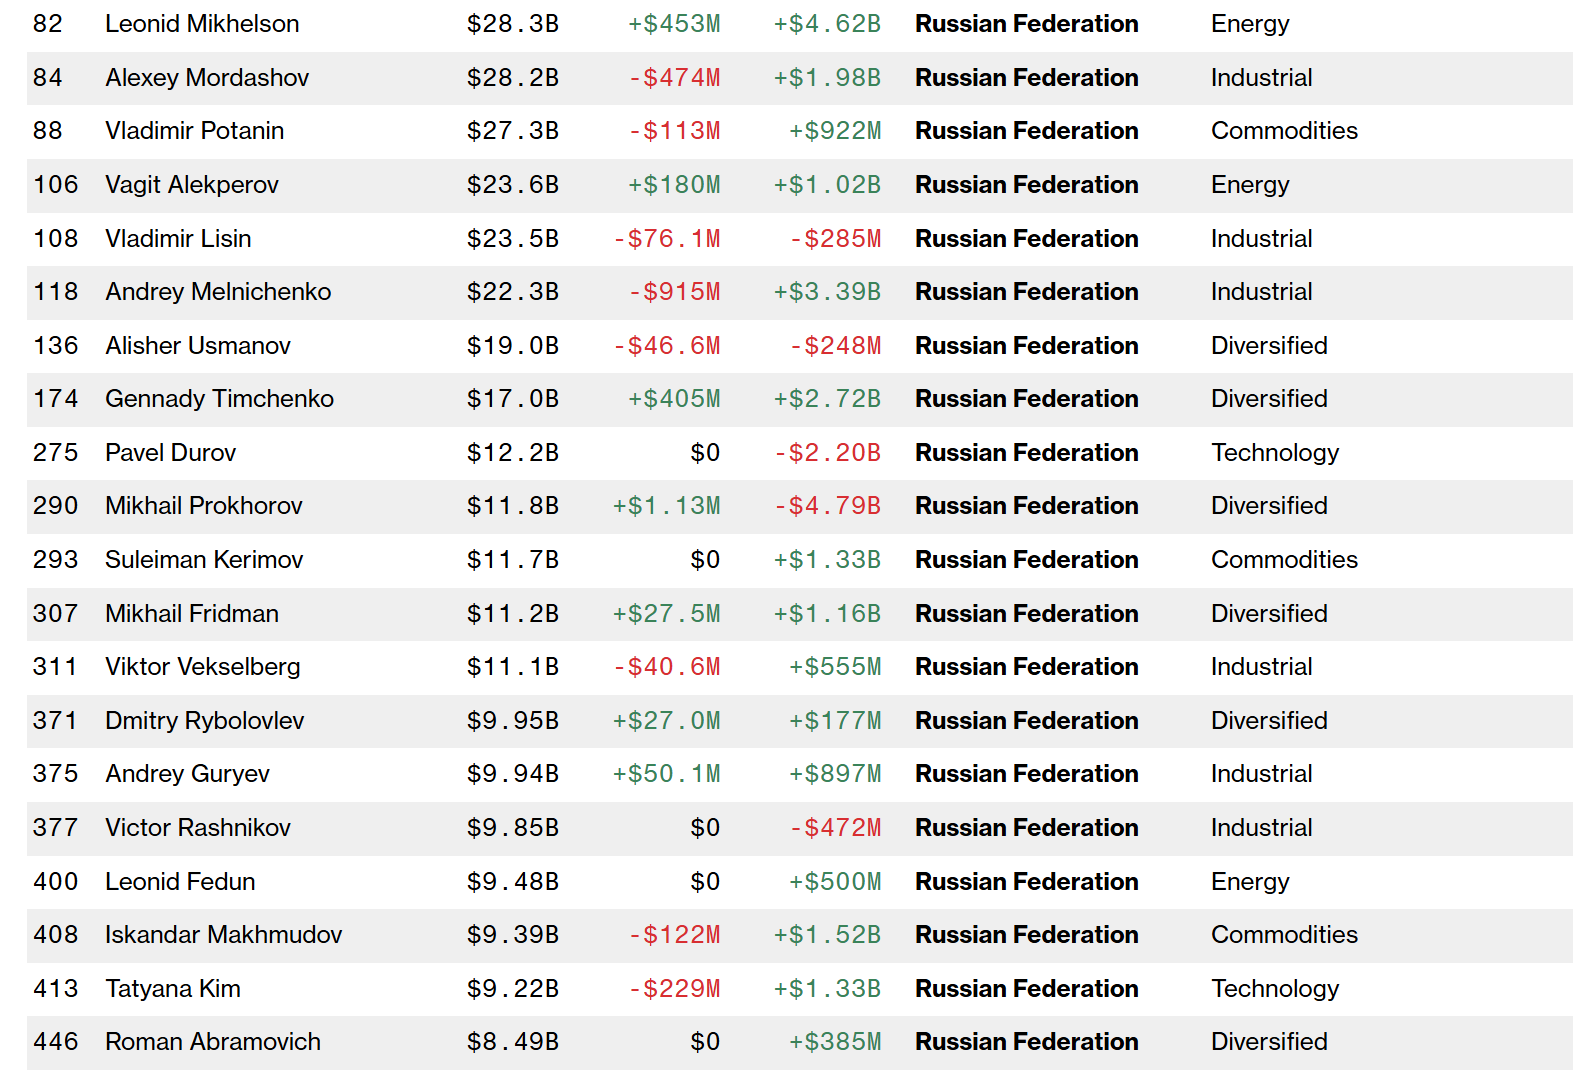
Task: Click the -$474M daily change value
Action: click(674, 78)
